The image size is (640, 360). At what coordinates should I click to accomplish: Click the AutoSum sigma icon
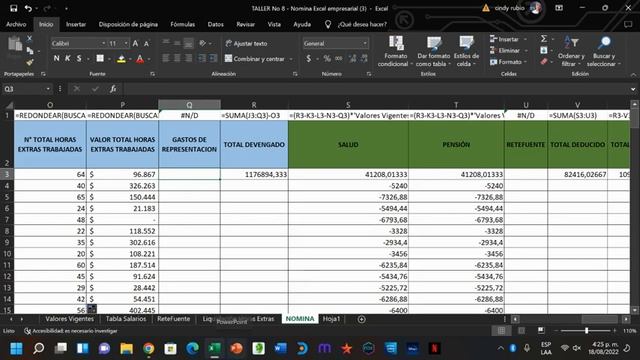[544, 39]
